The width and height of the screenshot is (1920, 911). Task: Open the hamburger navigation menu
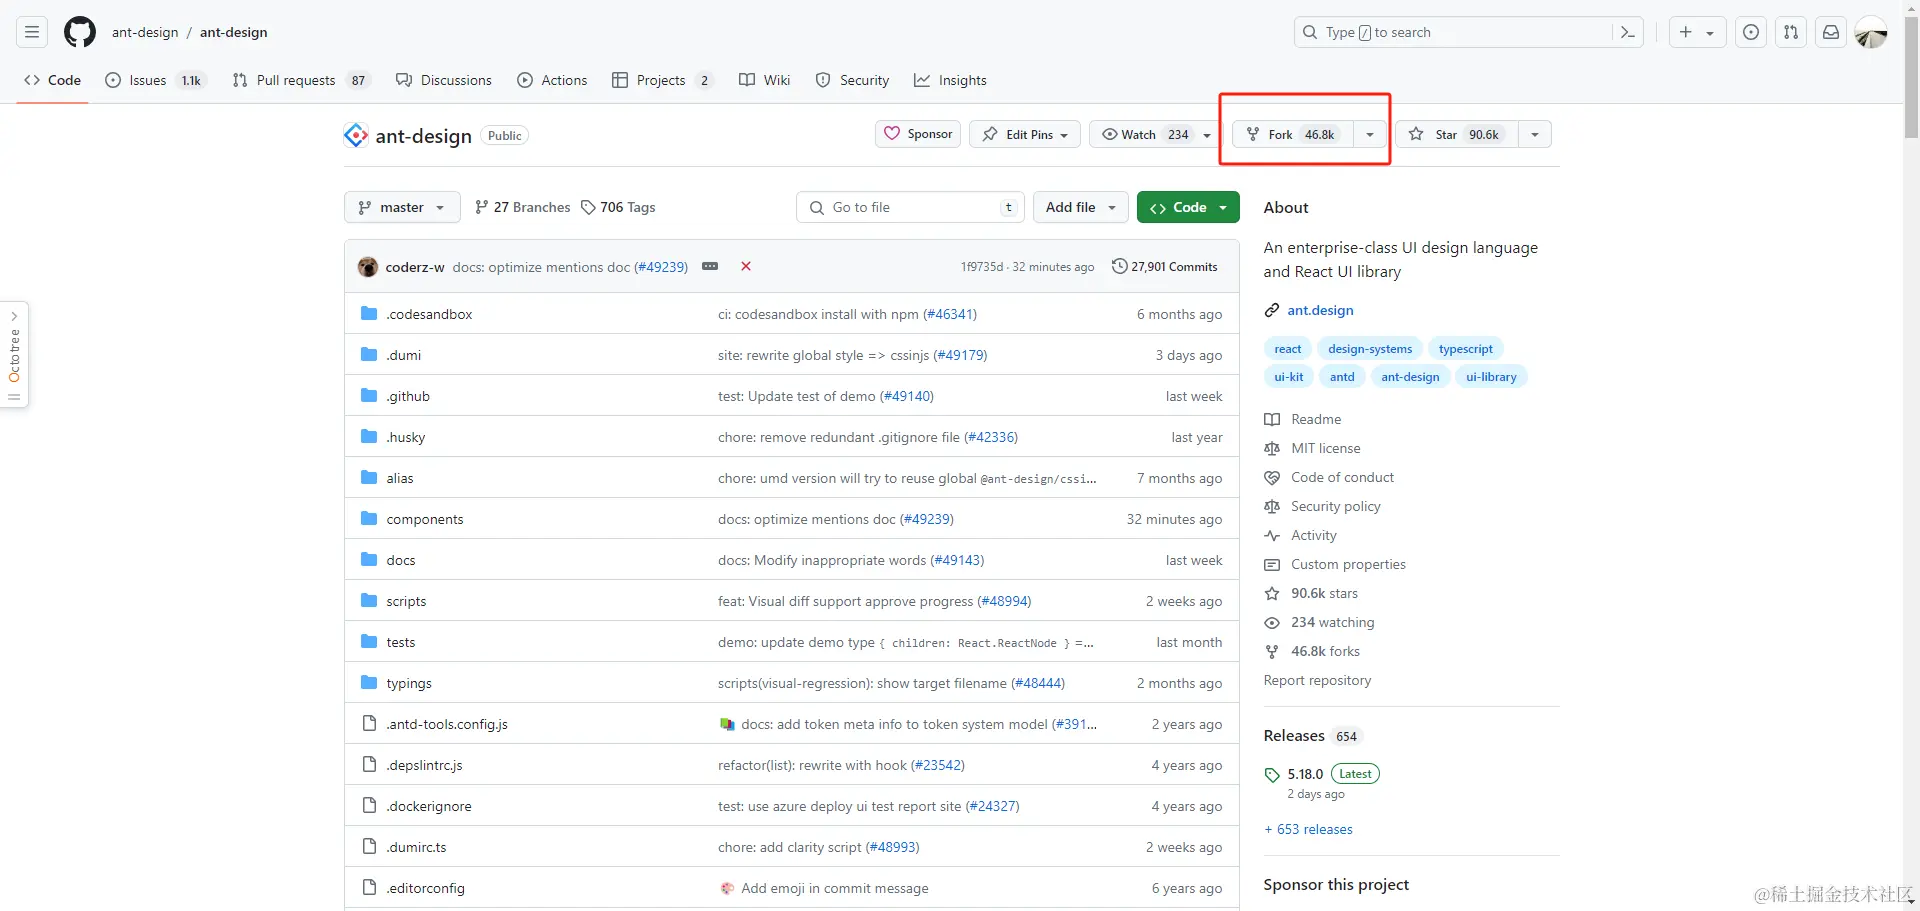pos(32,32)
